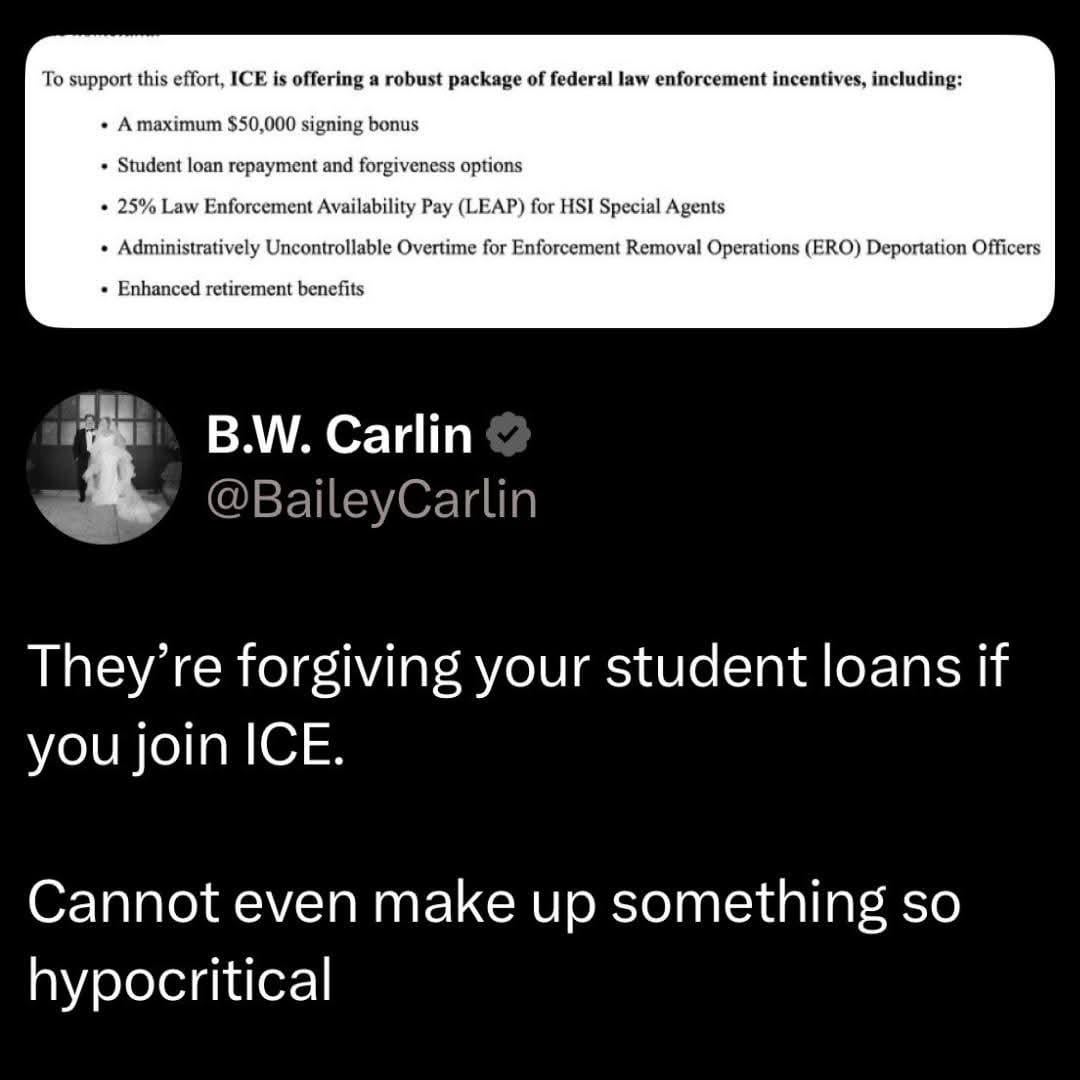Visit the @BaileyCarlin handle link
This screenshot has width=1080, height=1080.
coord(371,500)
